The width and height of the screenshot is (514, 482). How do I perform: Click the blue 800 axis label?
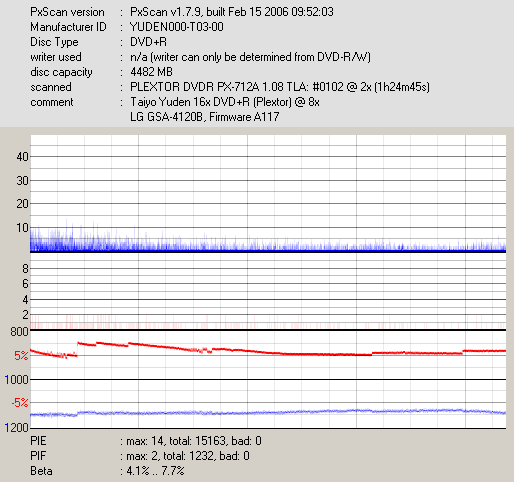[19, 332]
